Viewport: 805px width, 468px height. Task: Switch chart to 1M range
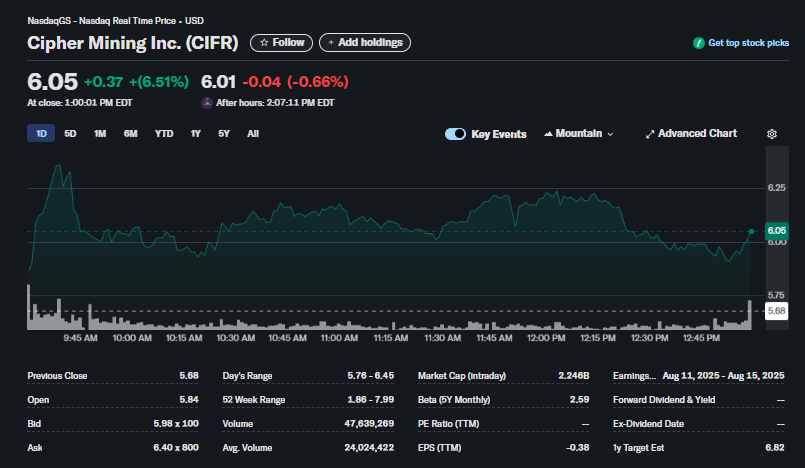pos(100,133)
